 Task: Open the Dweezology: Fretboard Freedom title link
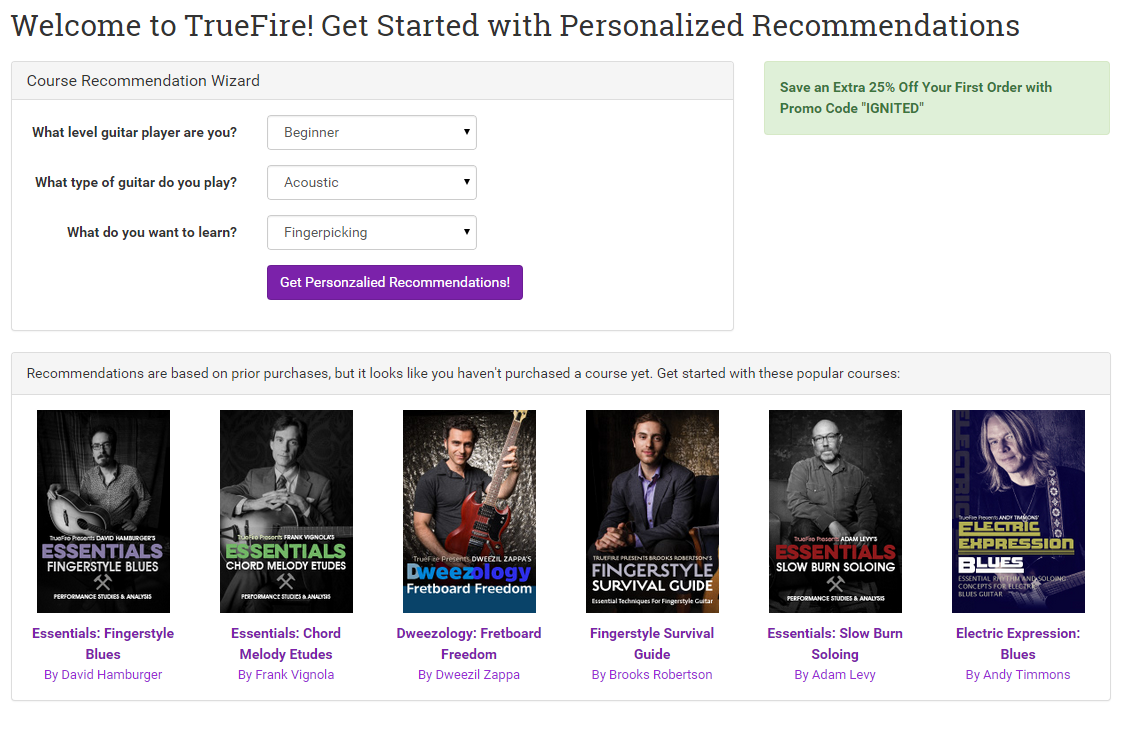469,643
